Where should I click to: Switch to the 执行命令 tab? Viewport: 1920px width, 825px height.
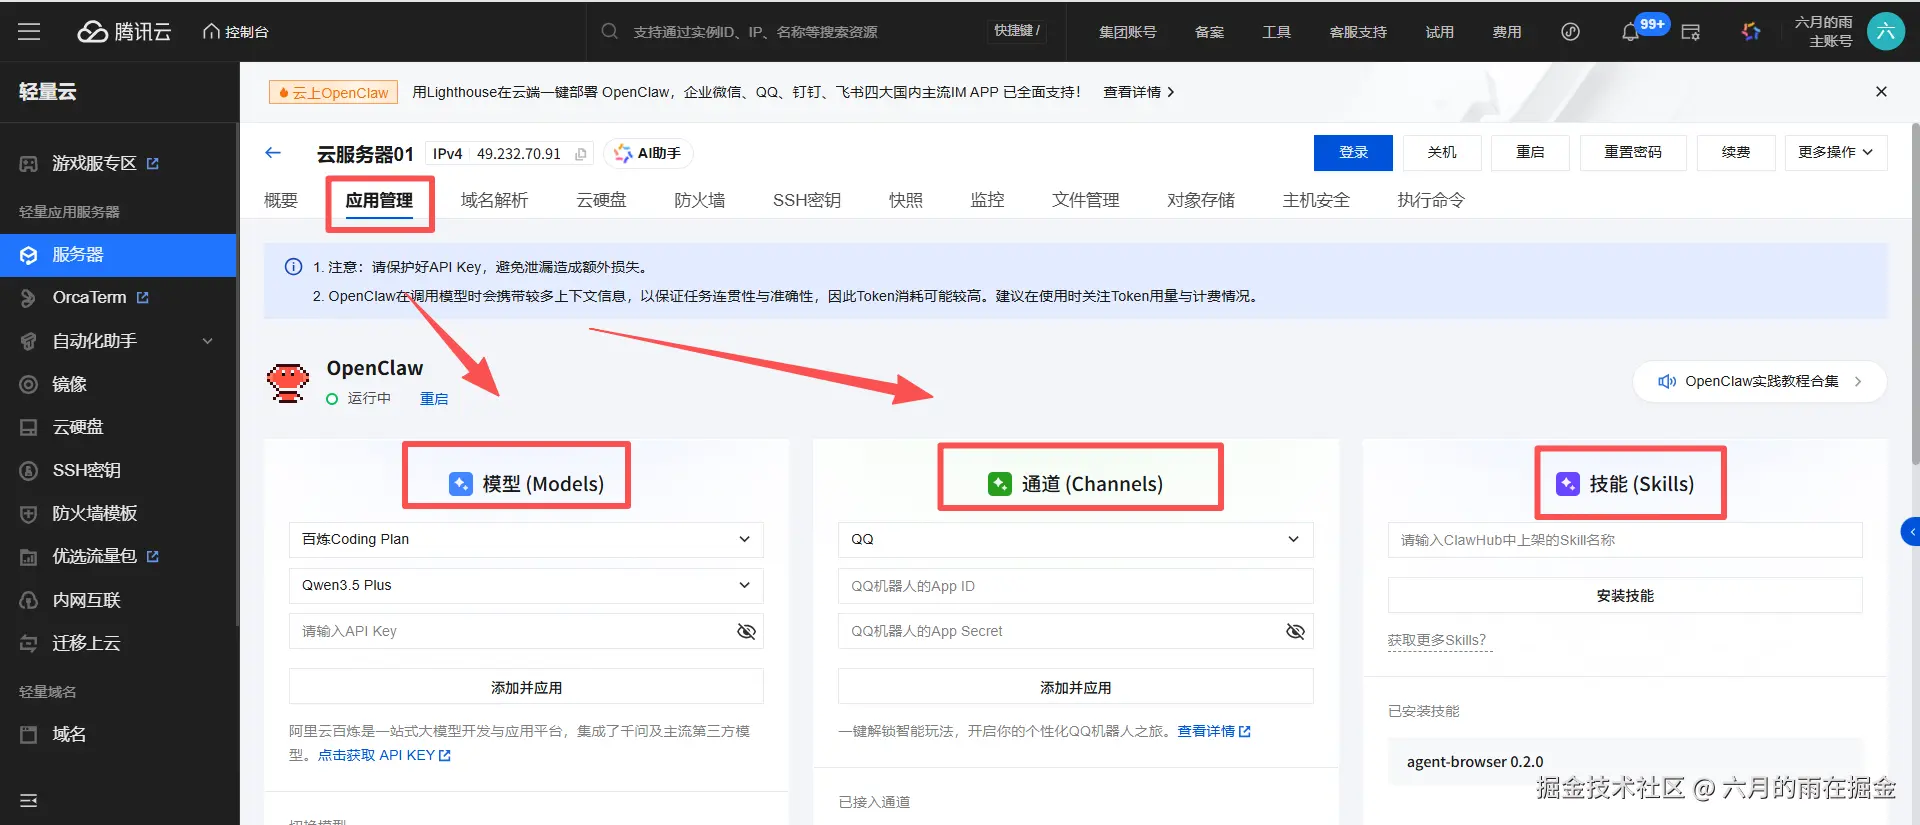1431,200
